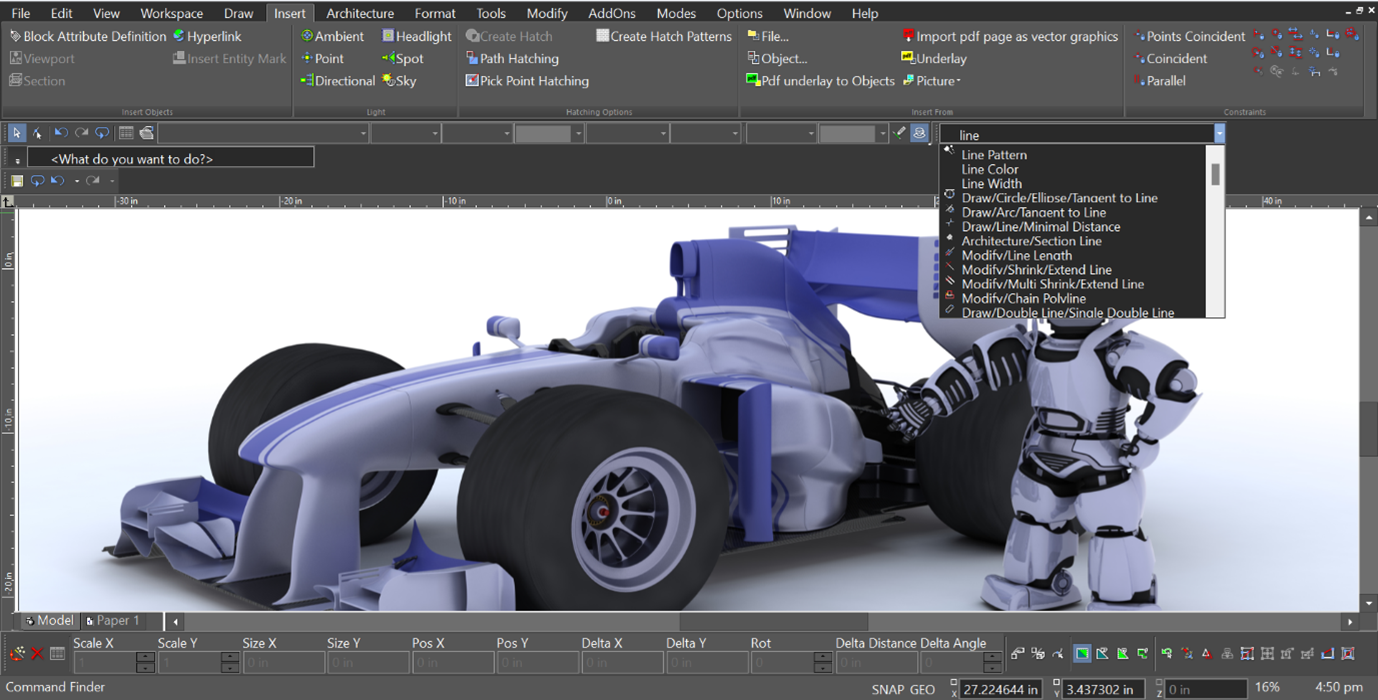The height and width of the screenshot is (700, 1378).
Task: Click the suggestion list scrollbar thumb
Action: [1215, 175]
